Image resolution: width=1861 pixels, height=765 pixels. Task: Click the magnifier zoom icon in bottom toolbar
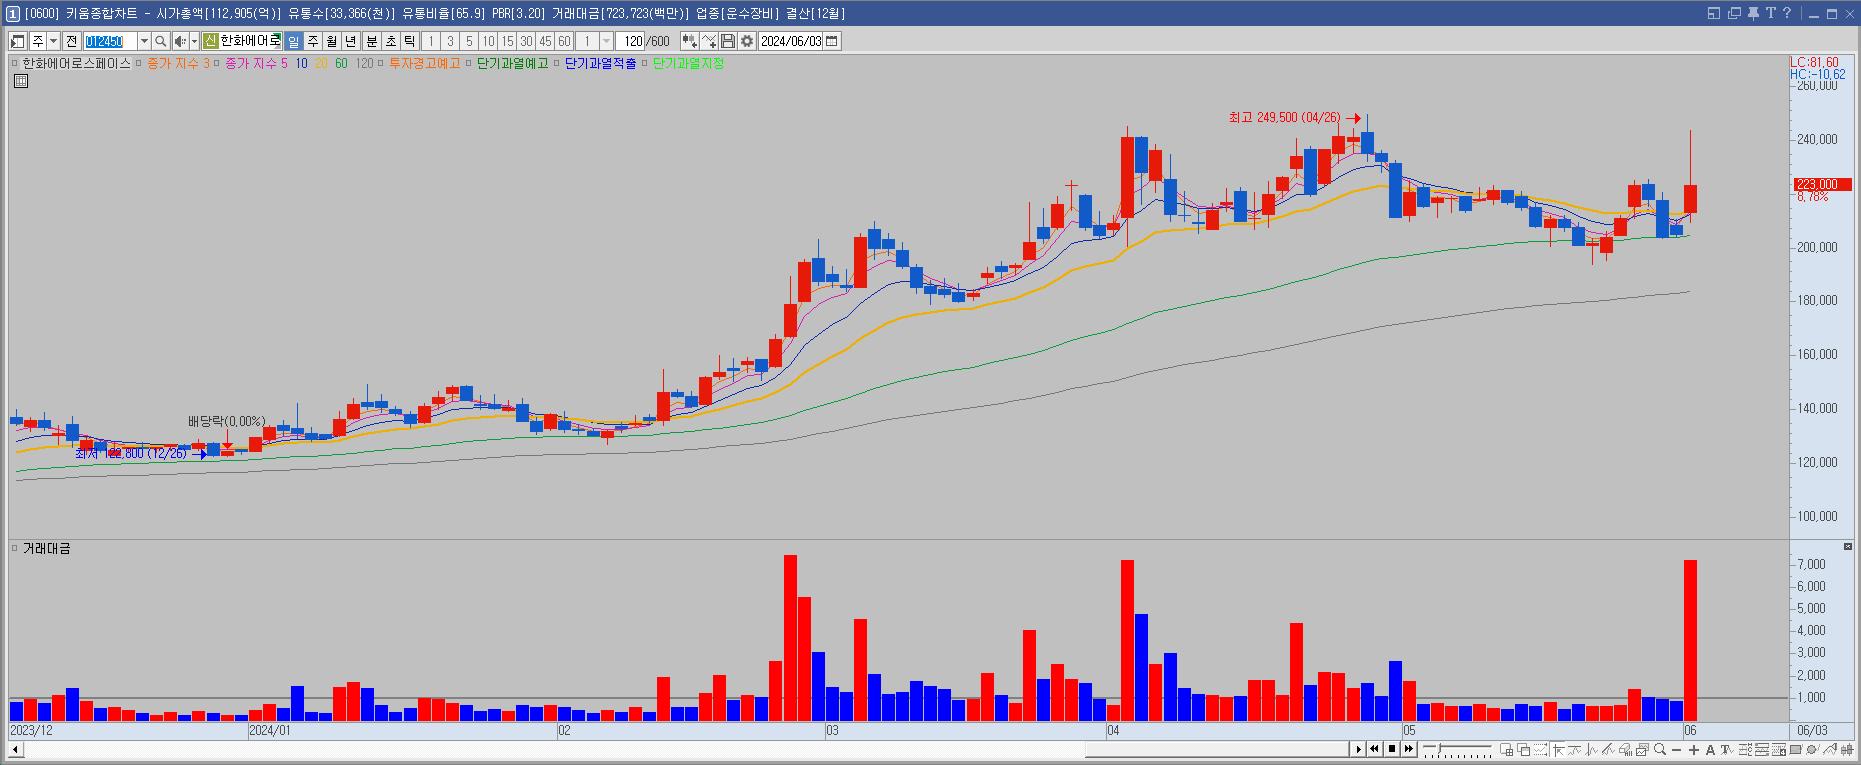tap(1660, 750)
